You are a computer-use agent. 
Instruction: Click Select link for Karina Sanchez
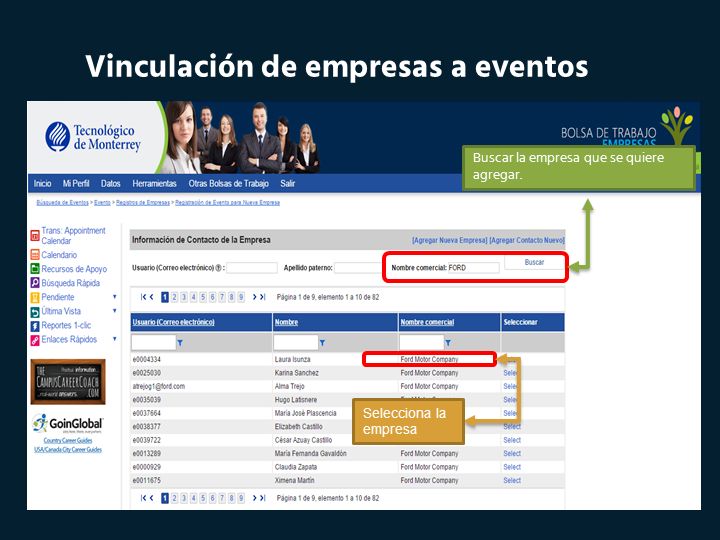(510, 373)
